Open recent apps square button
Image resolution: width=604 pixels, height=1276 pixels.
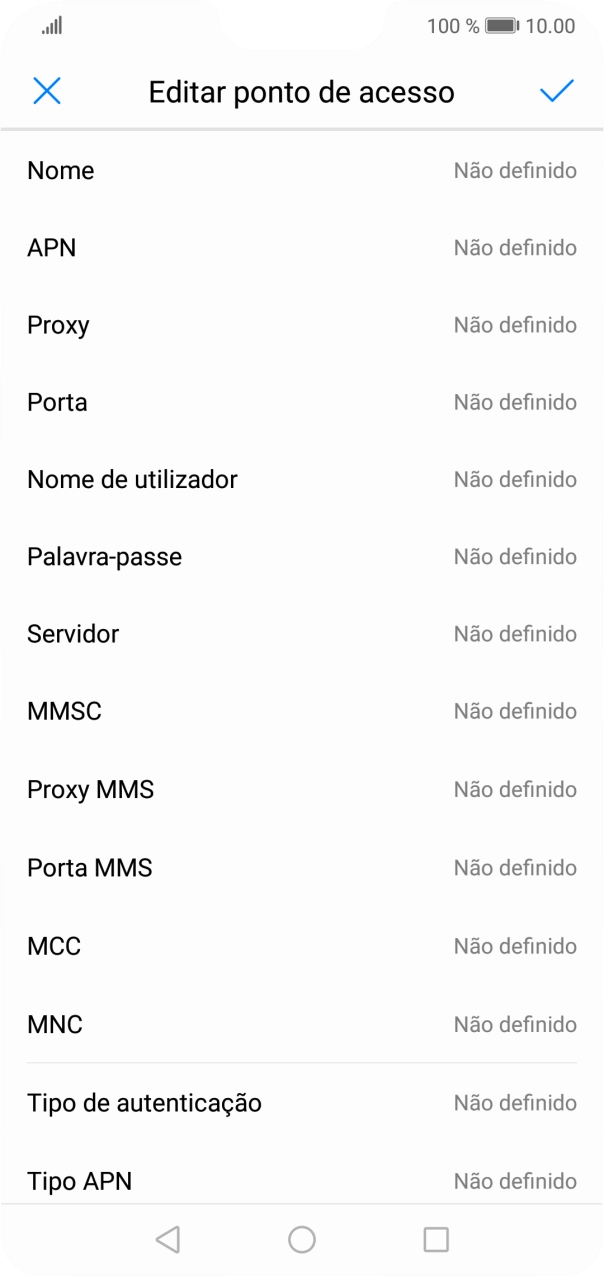pyautogui.click(x=436, y=1240)
